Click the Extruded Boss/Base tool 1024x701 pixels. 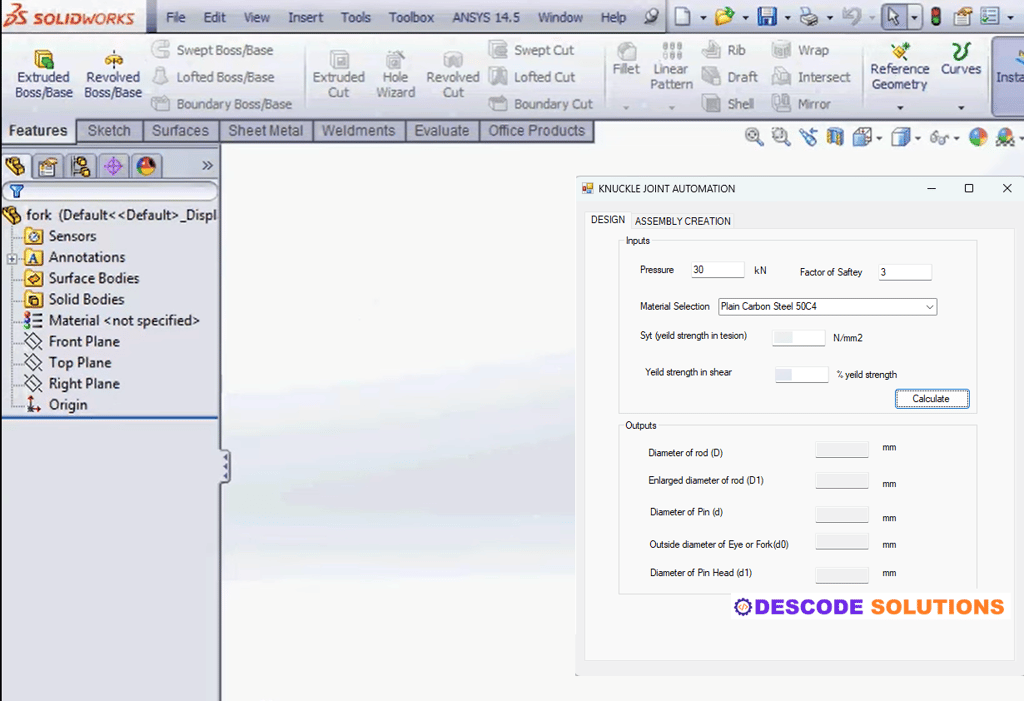point(44,74)
